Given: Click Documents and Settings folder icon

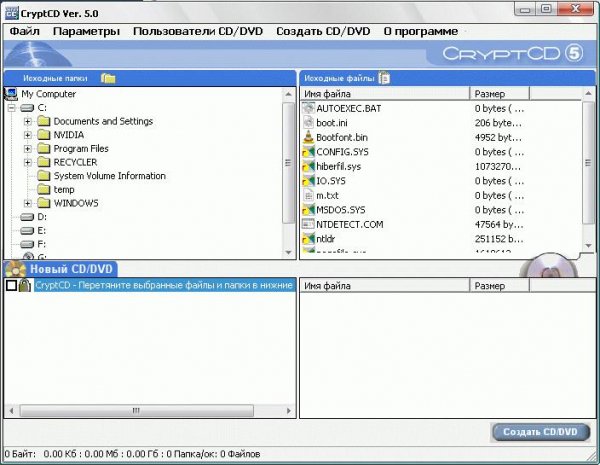Looking at the screenshot, I should pos(44,121).
